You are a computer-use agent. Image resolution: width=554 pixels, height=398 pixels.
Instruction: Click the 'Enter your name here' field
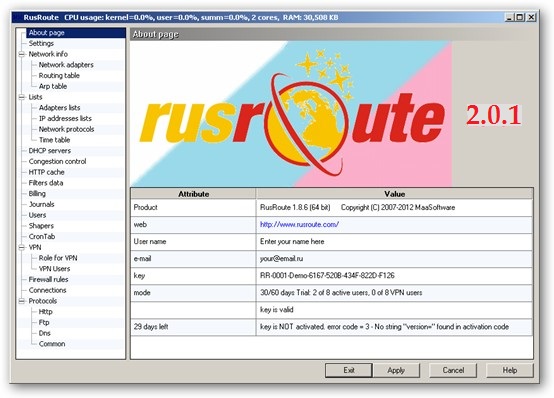pyautogui.click(x=394, y=242)
